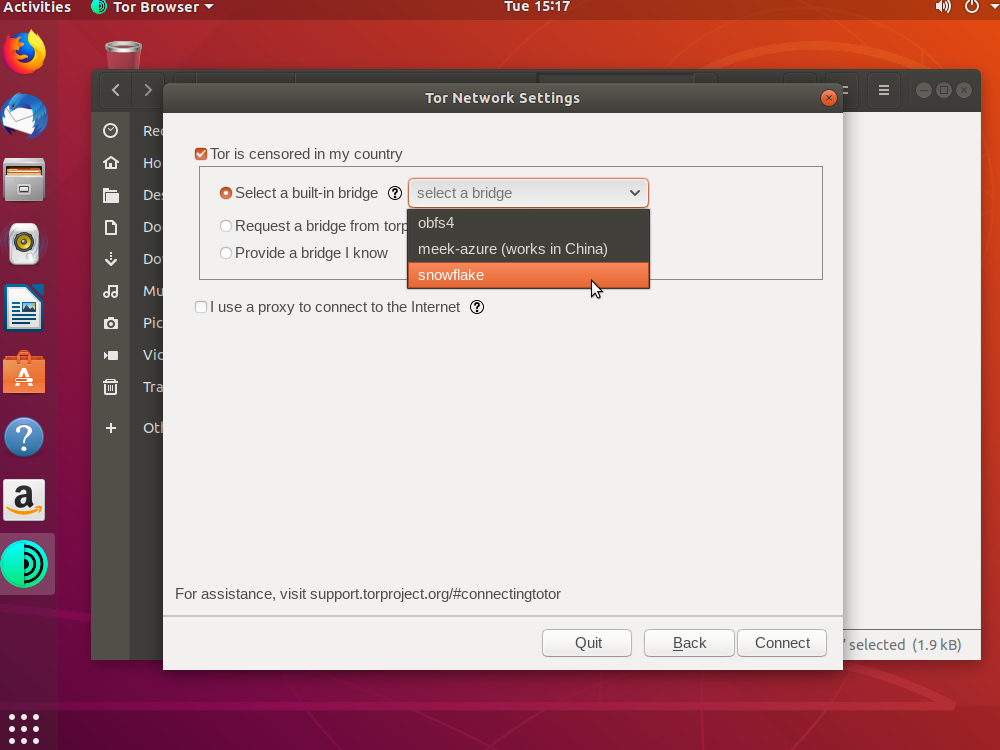This screenshot has height=750, width=1000.
Task: Show help for built-in bridges
Action: click(395, 193)
